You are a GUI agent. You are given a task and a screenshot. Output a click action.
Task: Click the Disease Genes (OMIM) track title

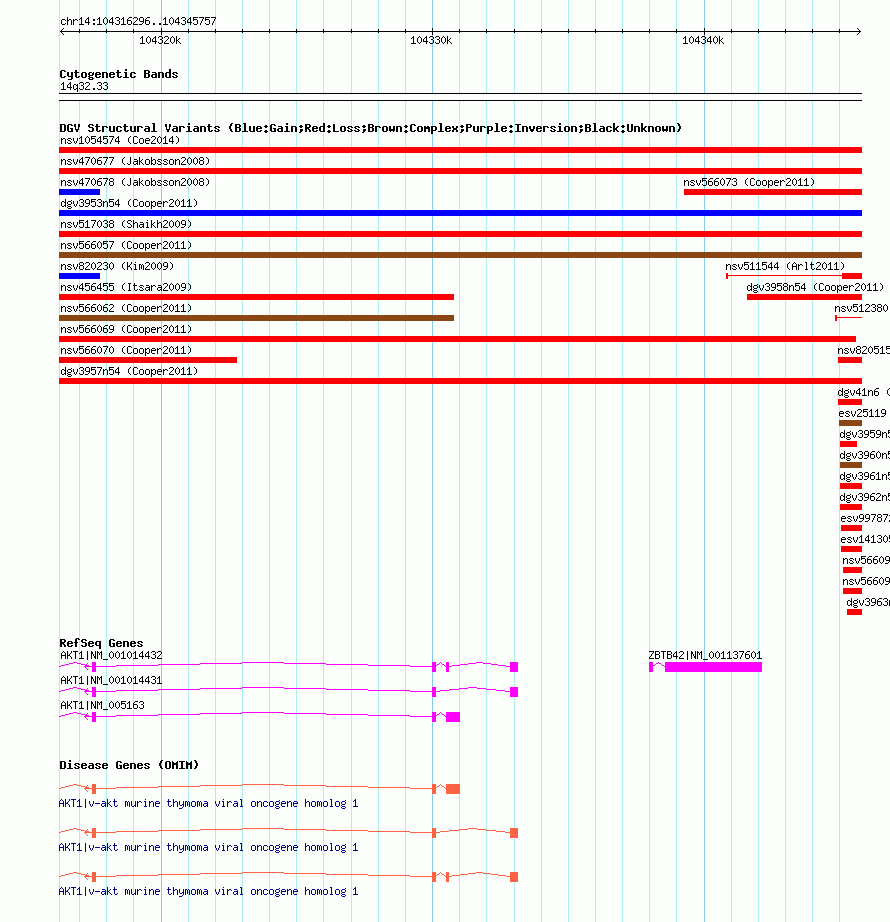click(x=129, y=765)
